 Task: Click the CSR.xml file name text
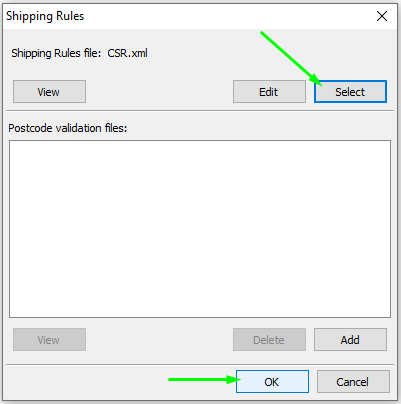(127, 53)
